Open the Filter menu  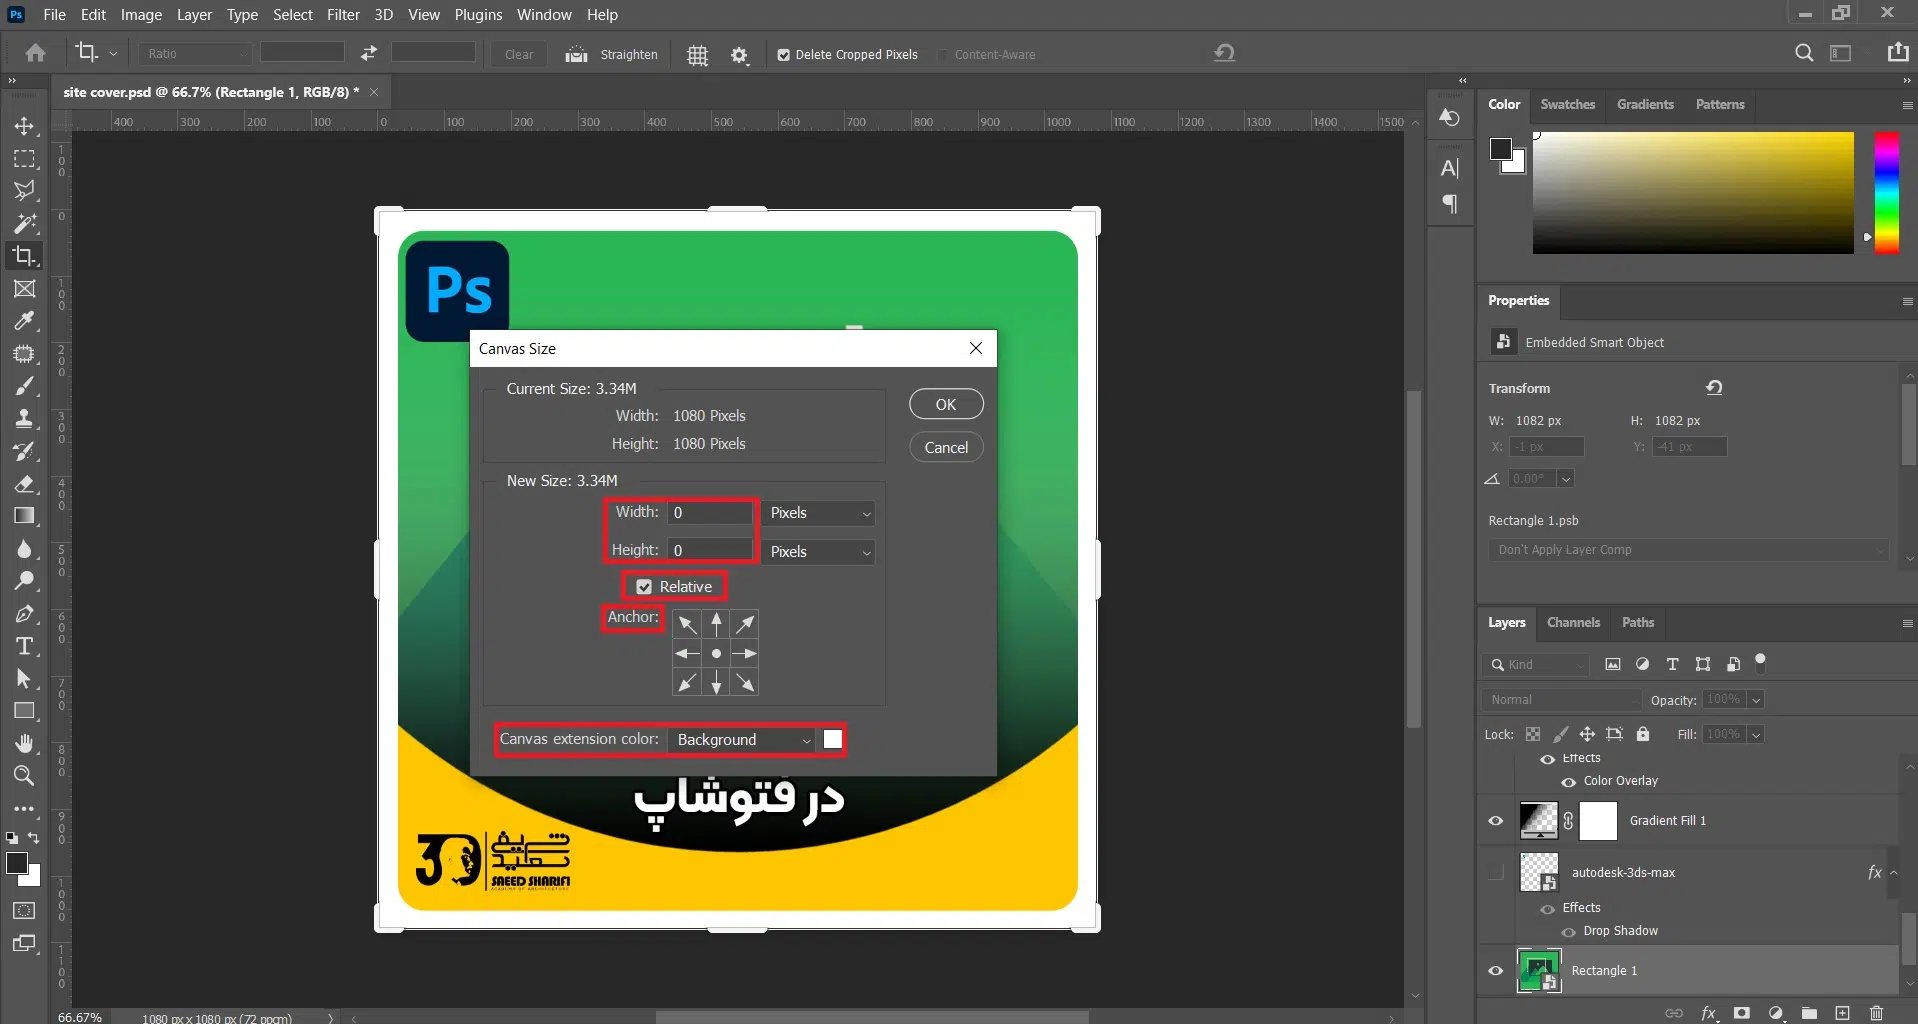click(x=343, y=15)
